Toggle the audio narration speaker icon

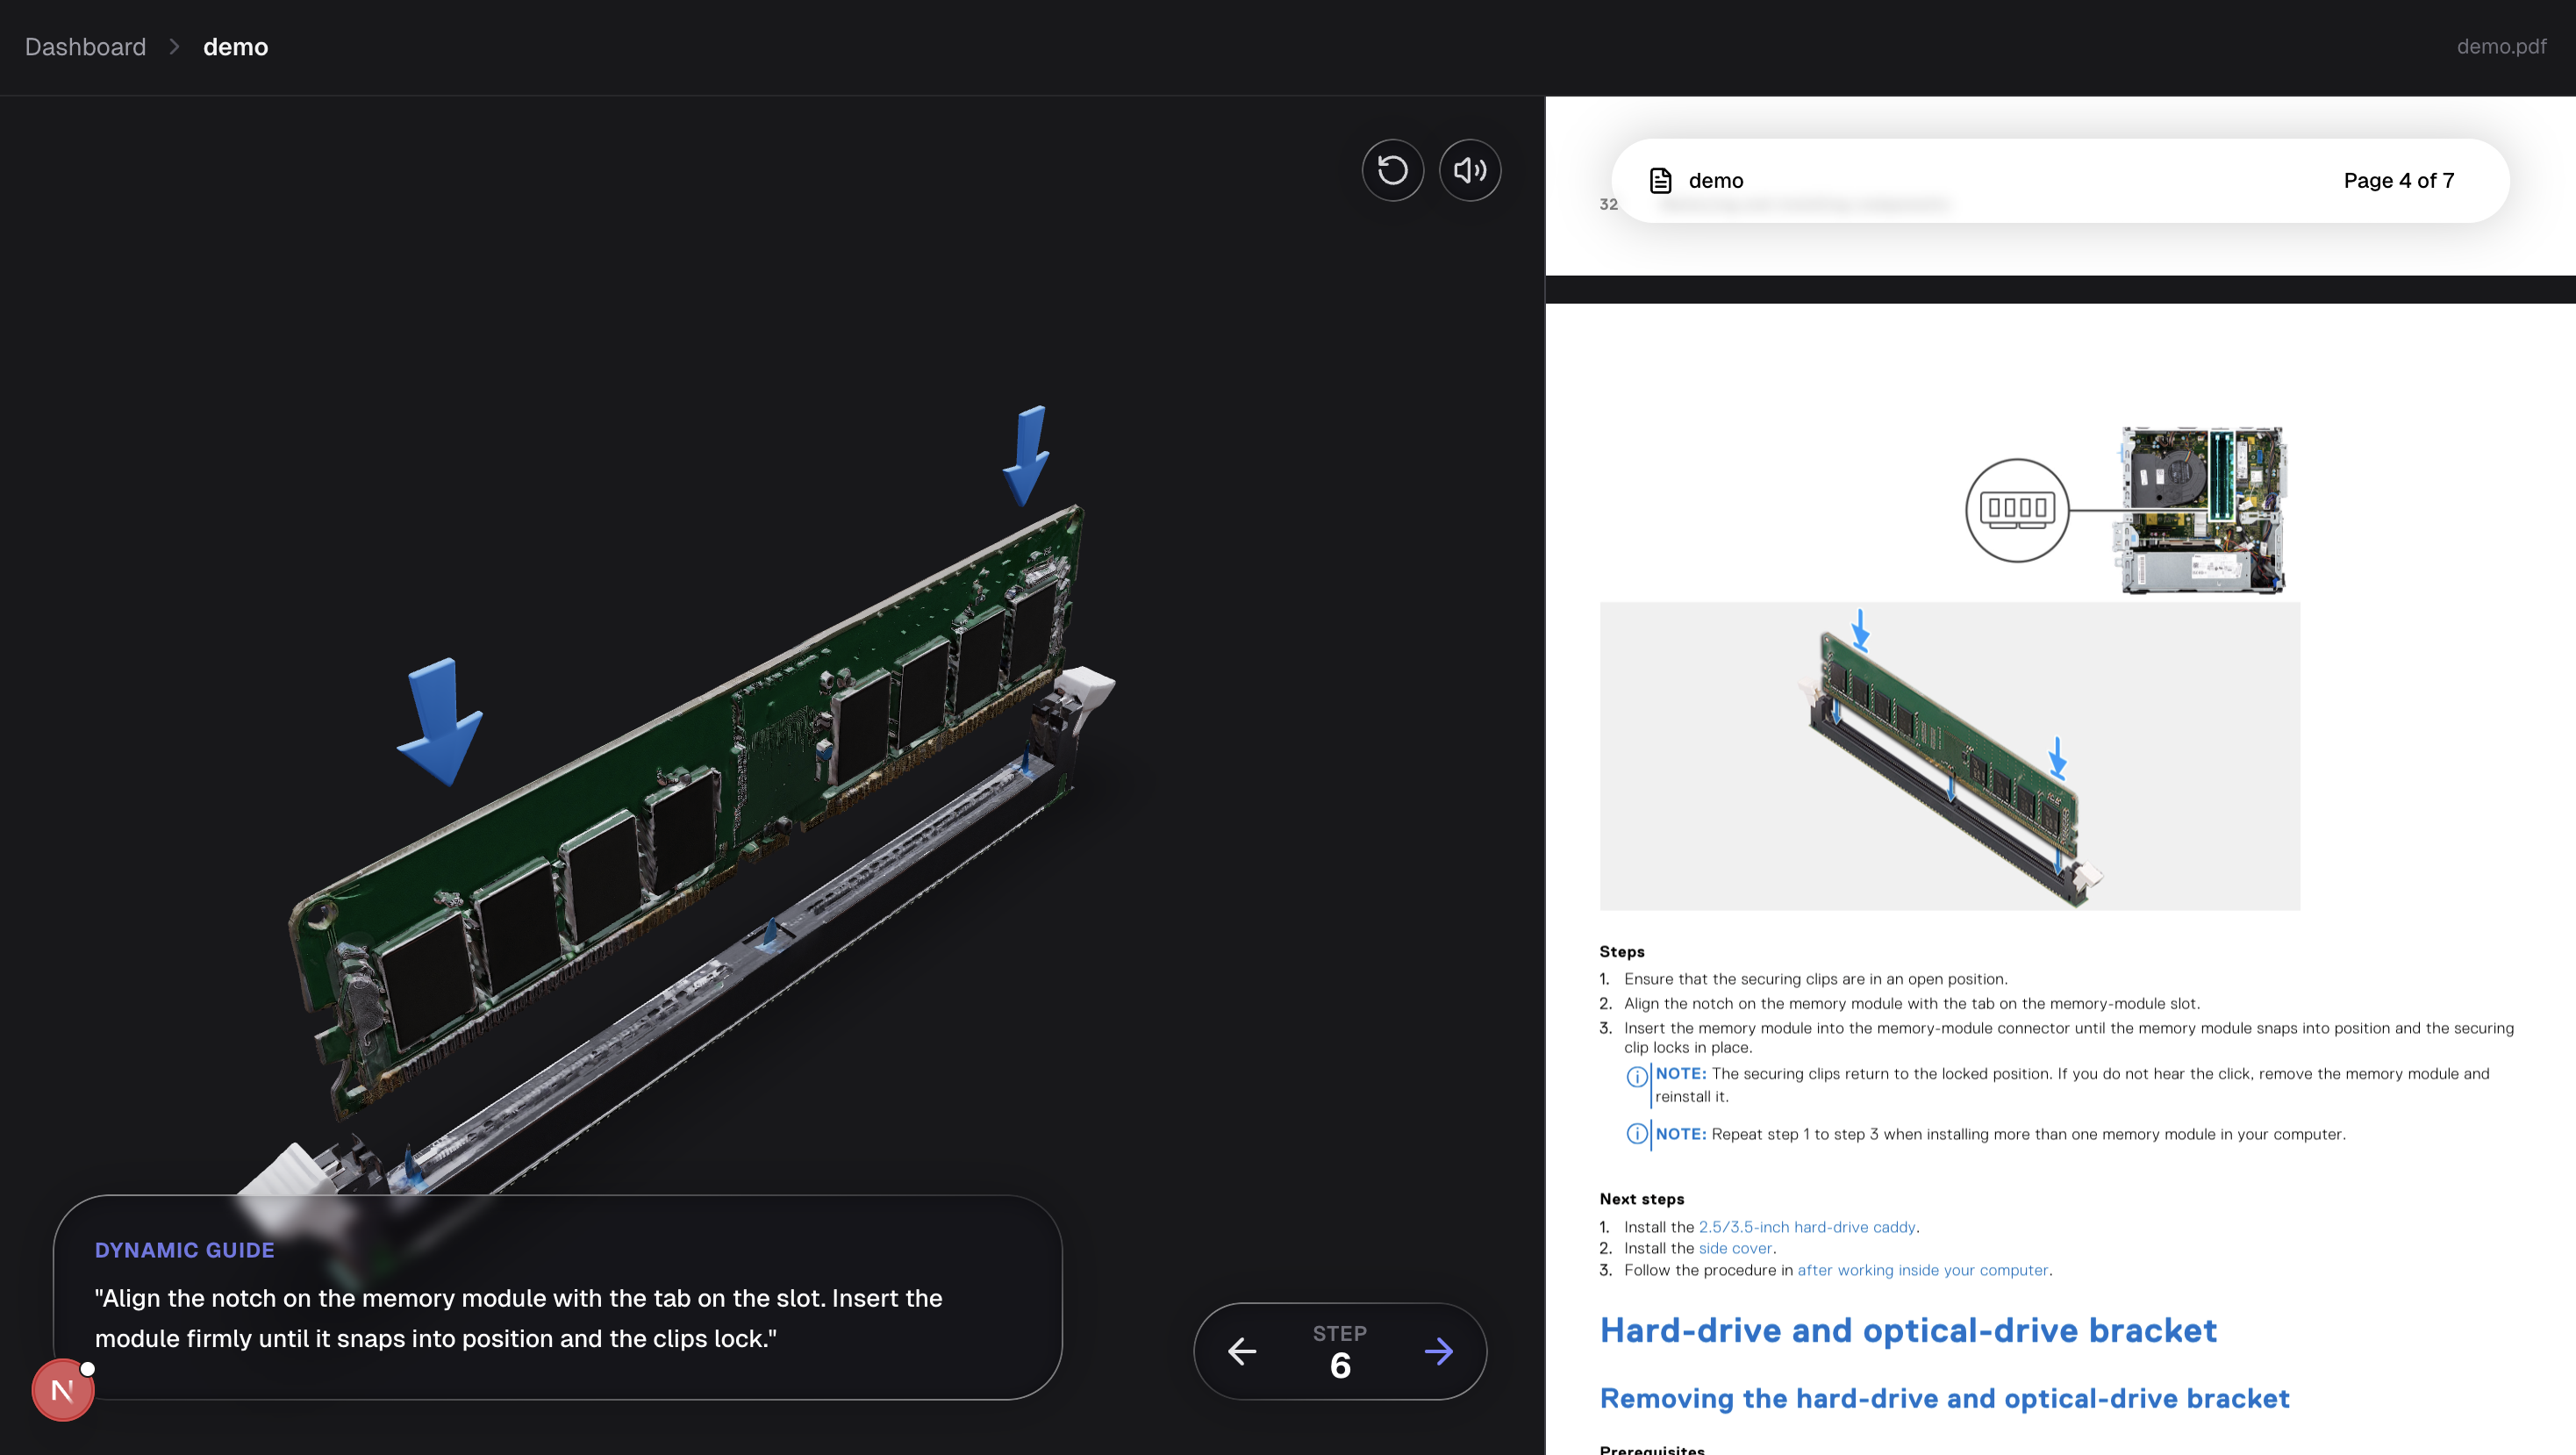(x=1469, y=170)
